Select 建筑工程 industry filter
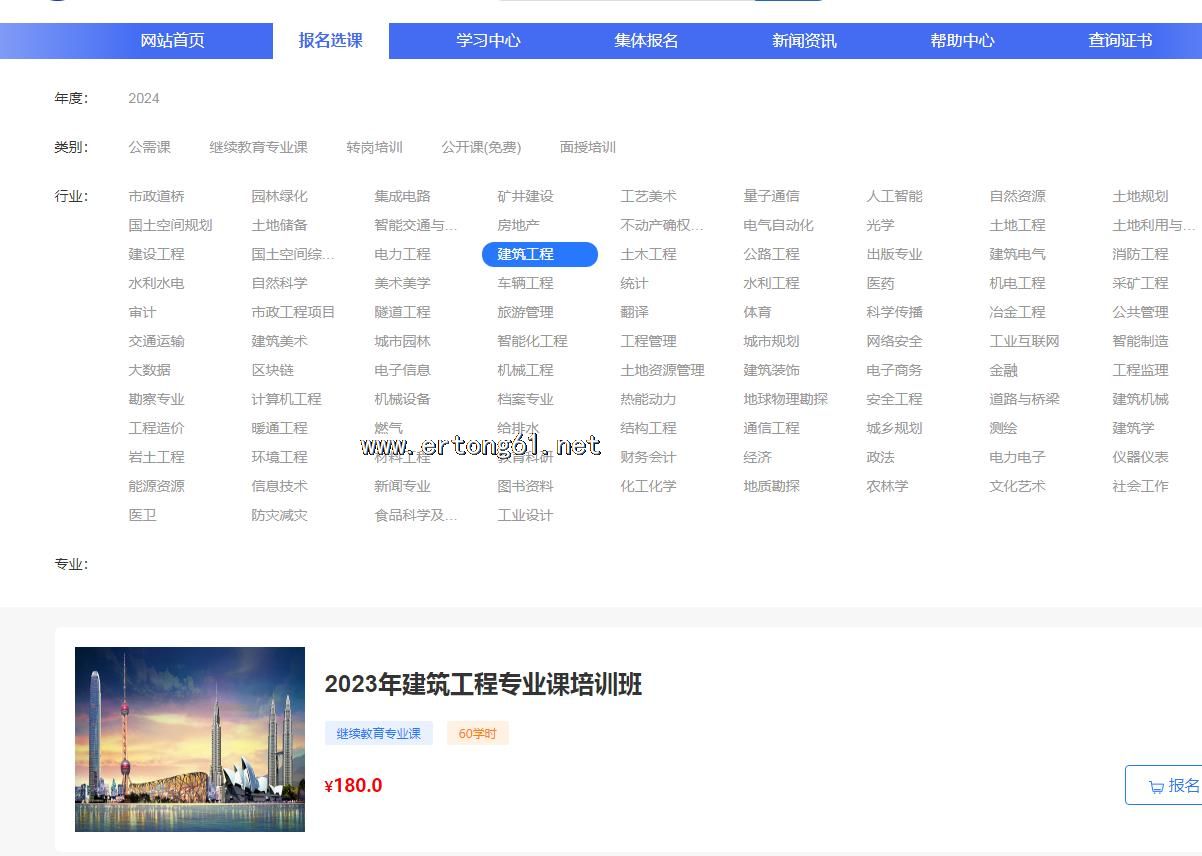Image resolution: width=1202 pixels, height=856 pixels. (539, 254)
